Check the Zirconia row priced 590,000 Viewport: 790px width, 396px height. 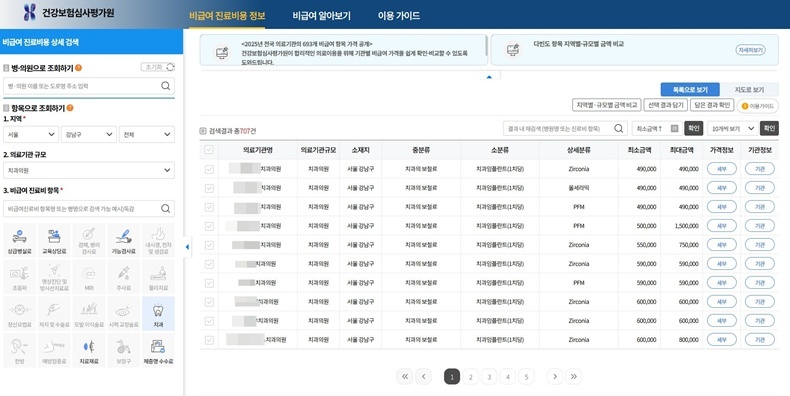[x=209, y=264]
